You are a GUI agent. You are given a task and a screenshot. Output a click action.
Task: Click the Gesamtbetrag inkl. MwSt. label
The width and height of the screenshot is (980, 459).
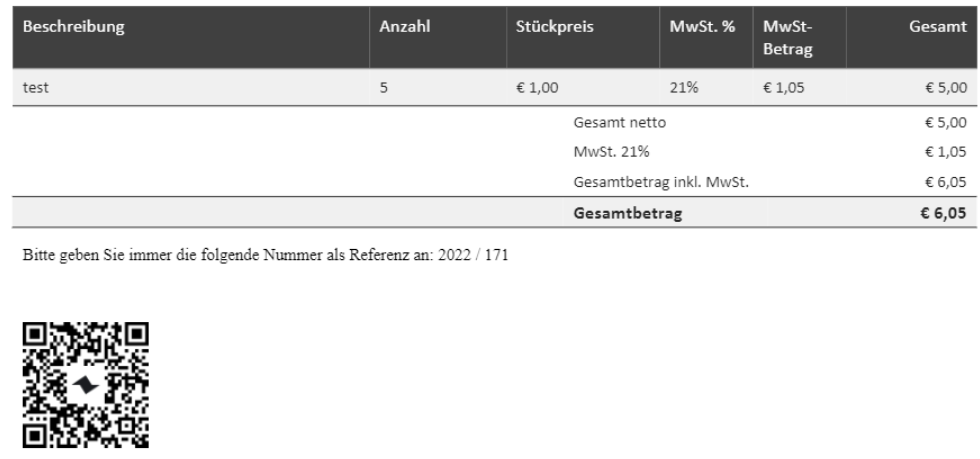pos(661,183)
